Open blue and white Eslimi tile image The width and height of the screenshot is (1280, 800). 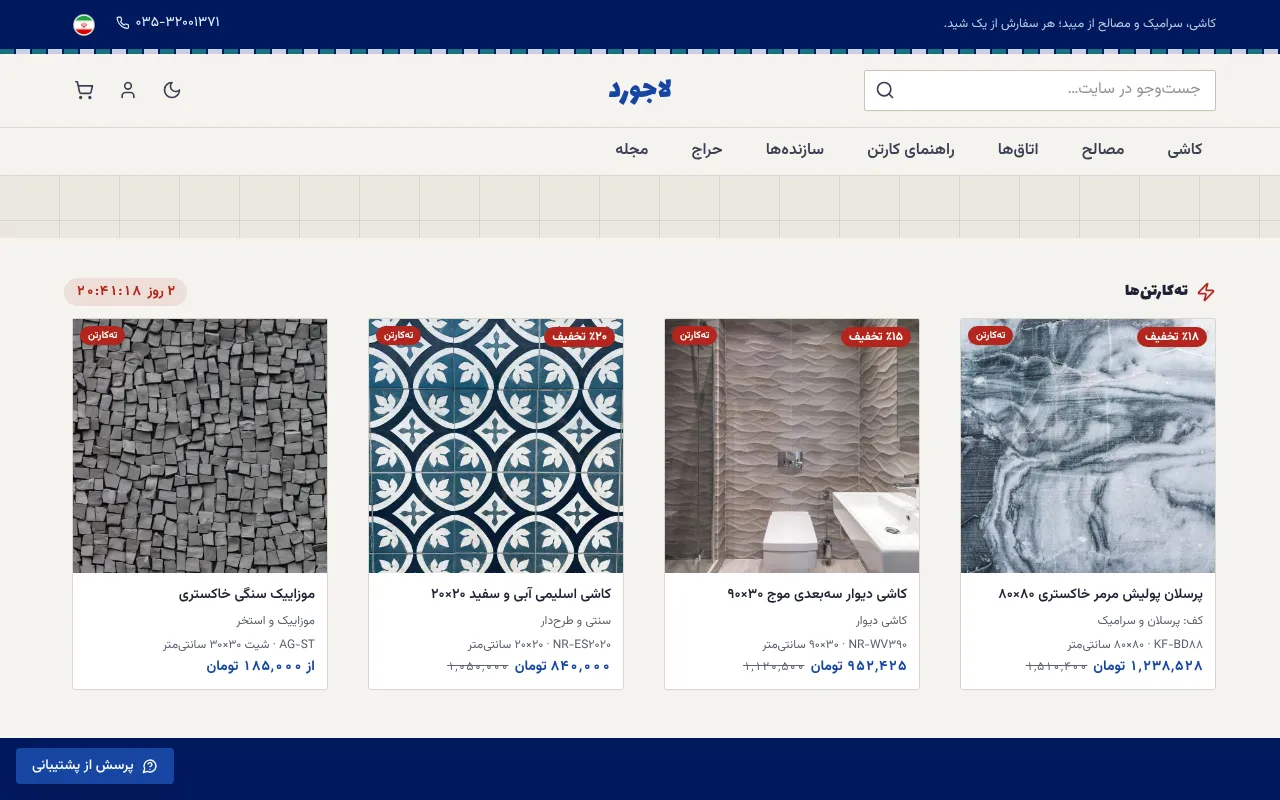coord(496,446)
